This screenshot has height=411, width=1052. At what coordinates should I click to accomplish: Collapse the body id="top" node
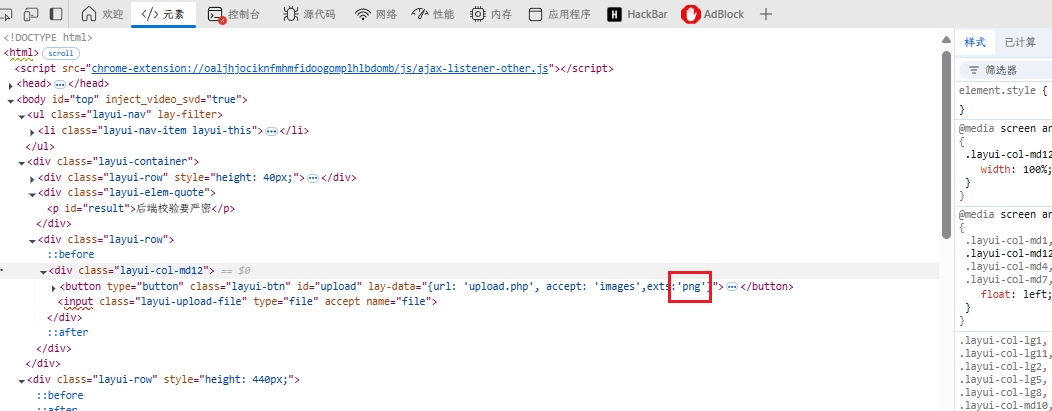(11, 101)
